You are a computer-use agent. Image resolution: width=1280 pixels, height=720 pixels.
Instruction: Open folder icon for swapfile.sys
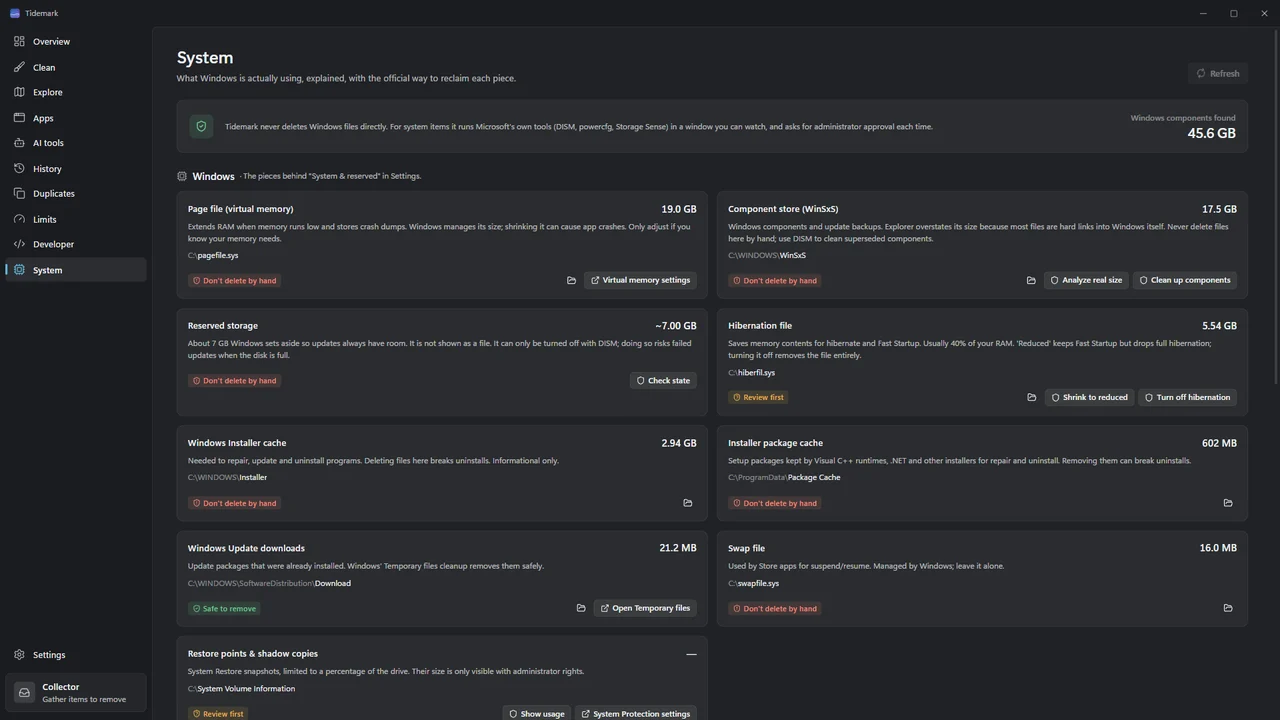click(1228, 608)
